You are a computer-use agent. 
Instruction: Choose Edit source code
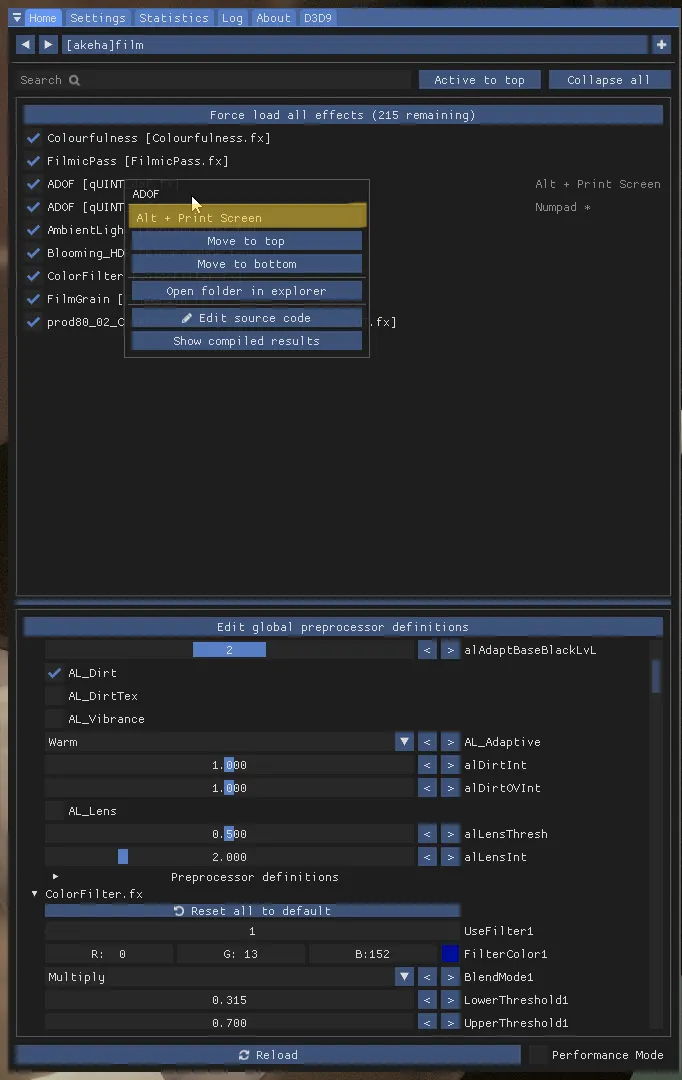click(x=246, y=318)
